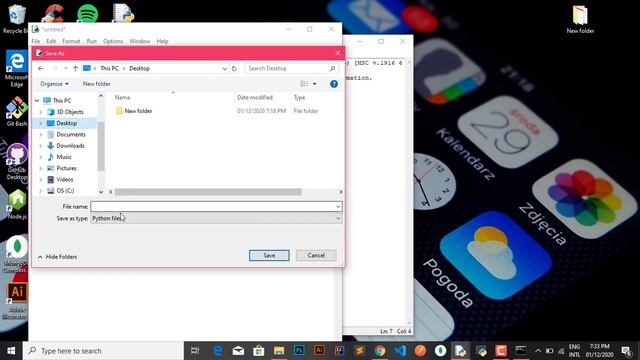Sort by Type column header
Image resolution: width=640 pixels, height=360 pixels.
pyautogui.click(x=299, y=98)
